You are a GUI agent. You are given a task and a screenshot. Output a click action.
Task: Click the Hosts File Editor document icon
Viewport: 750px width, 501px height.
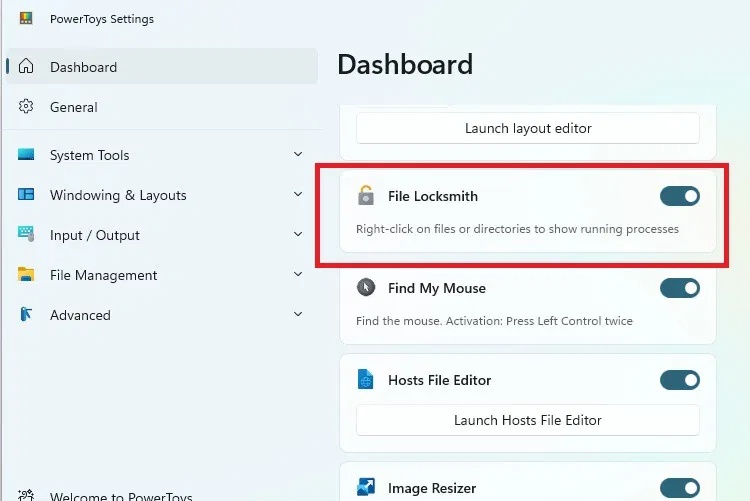click(366, 379)
